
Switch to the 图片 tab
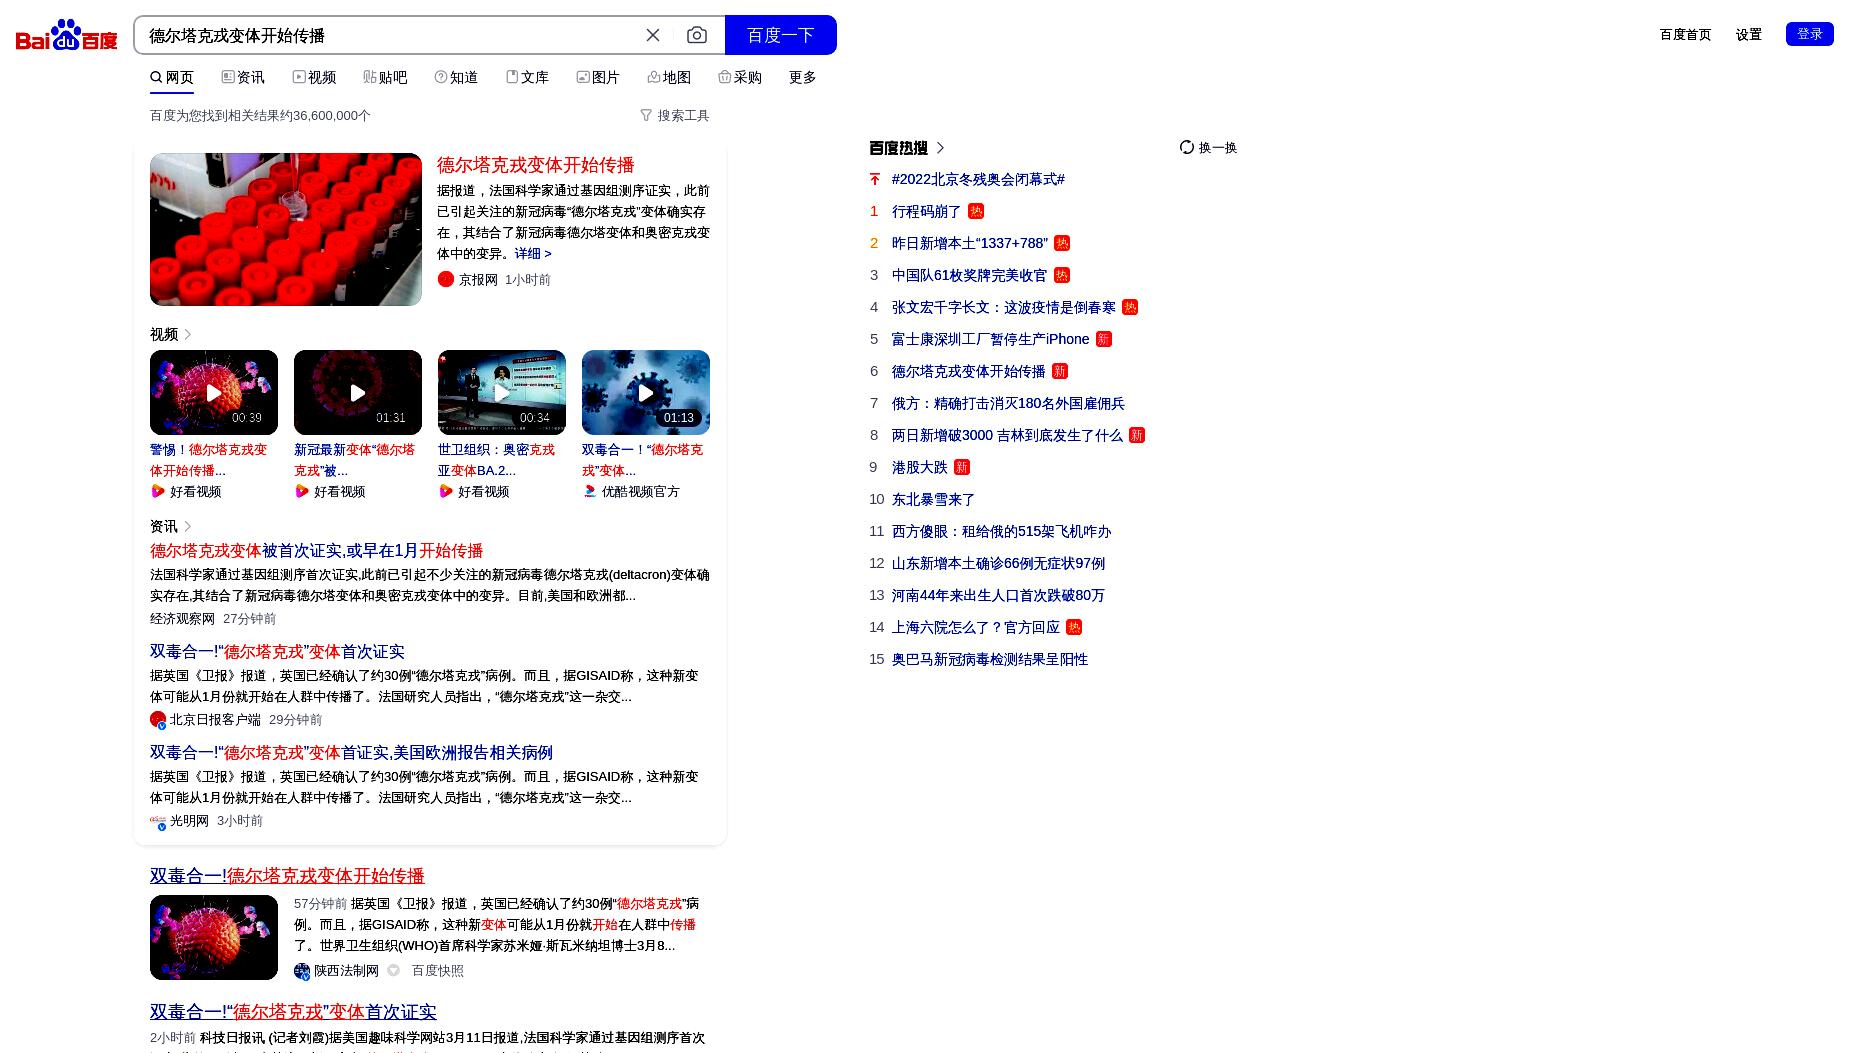(598, 77)
